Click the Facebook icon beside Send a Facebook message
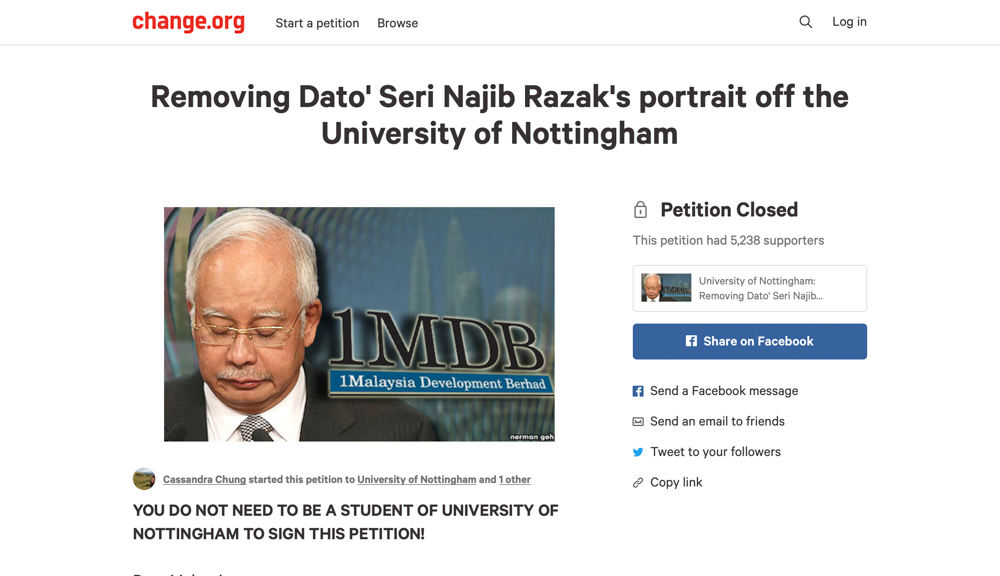This screenshot has width=1000, height=576. click(x=638, y=391)
